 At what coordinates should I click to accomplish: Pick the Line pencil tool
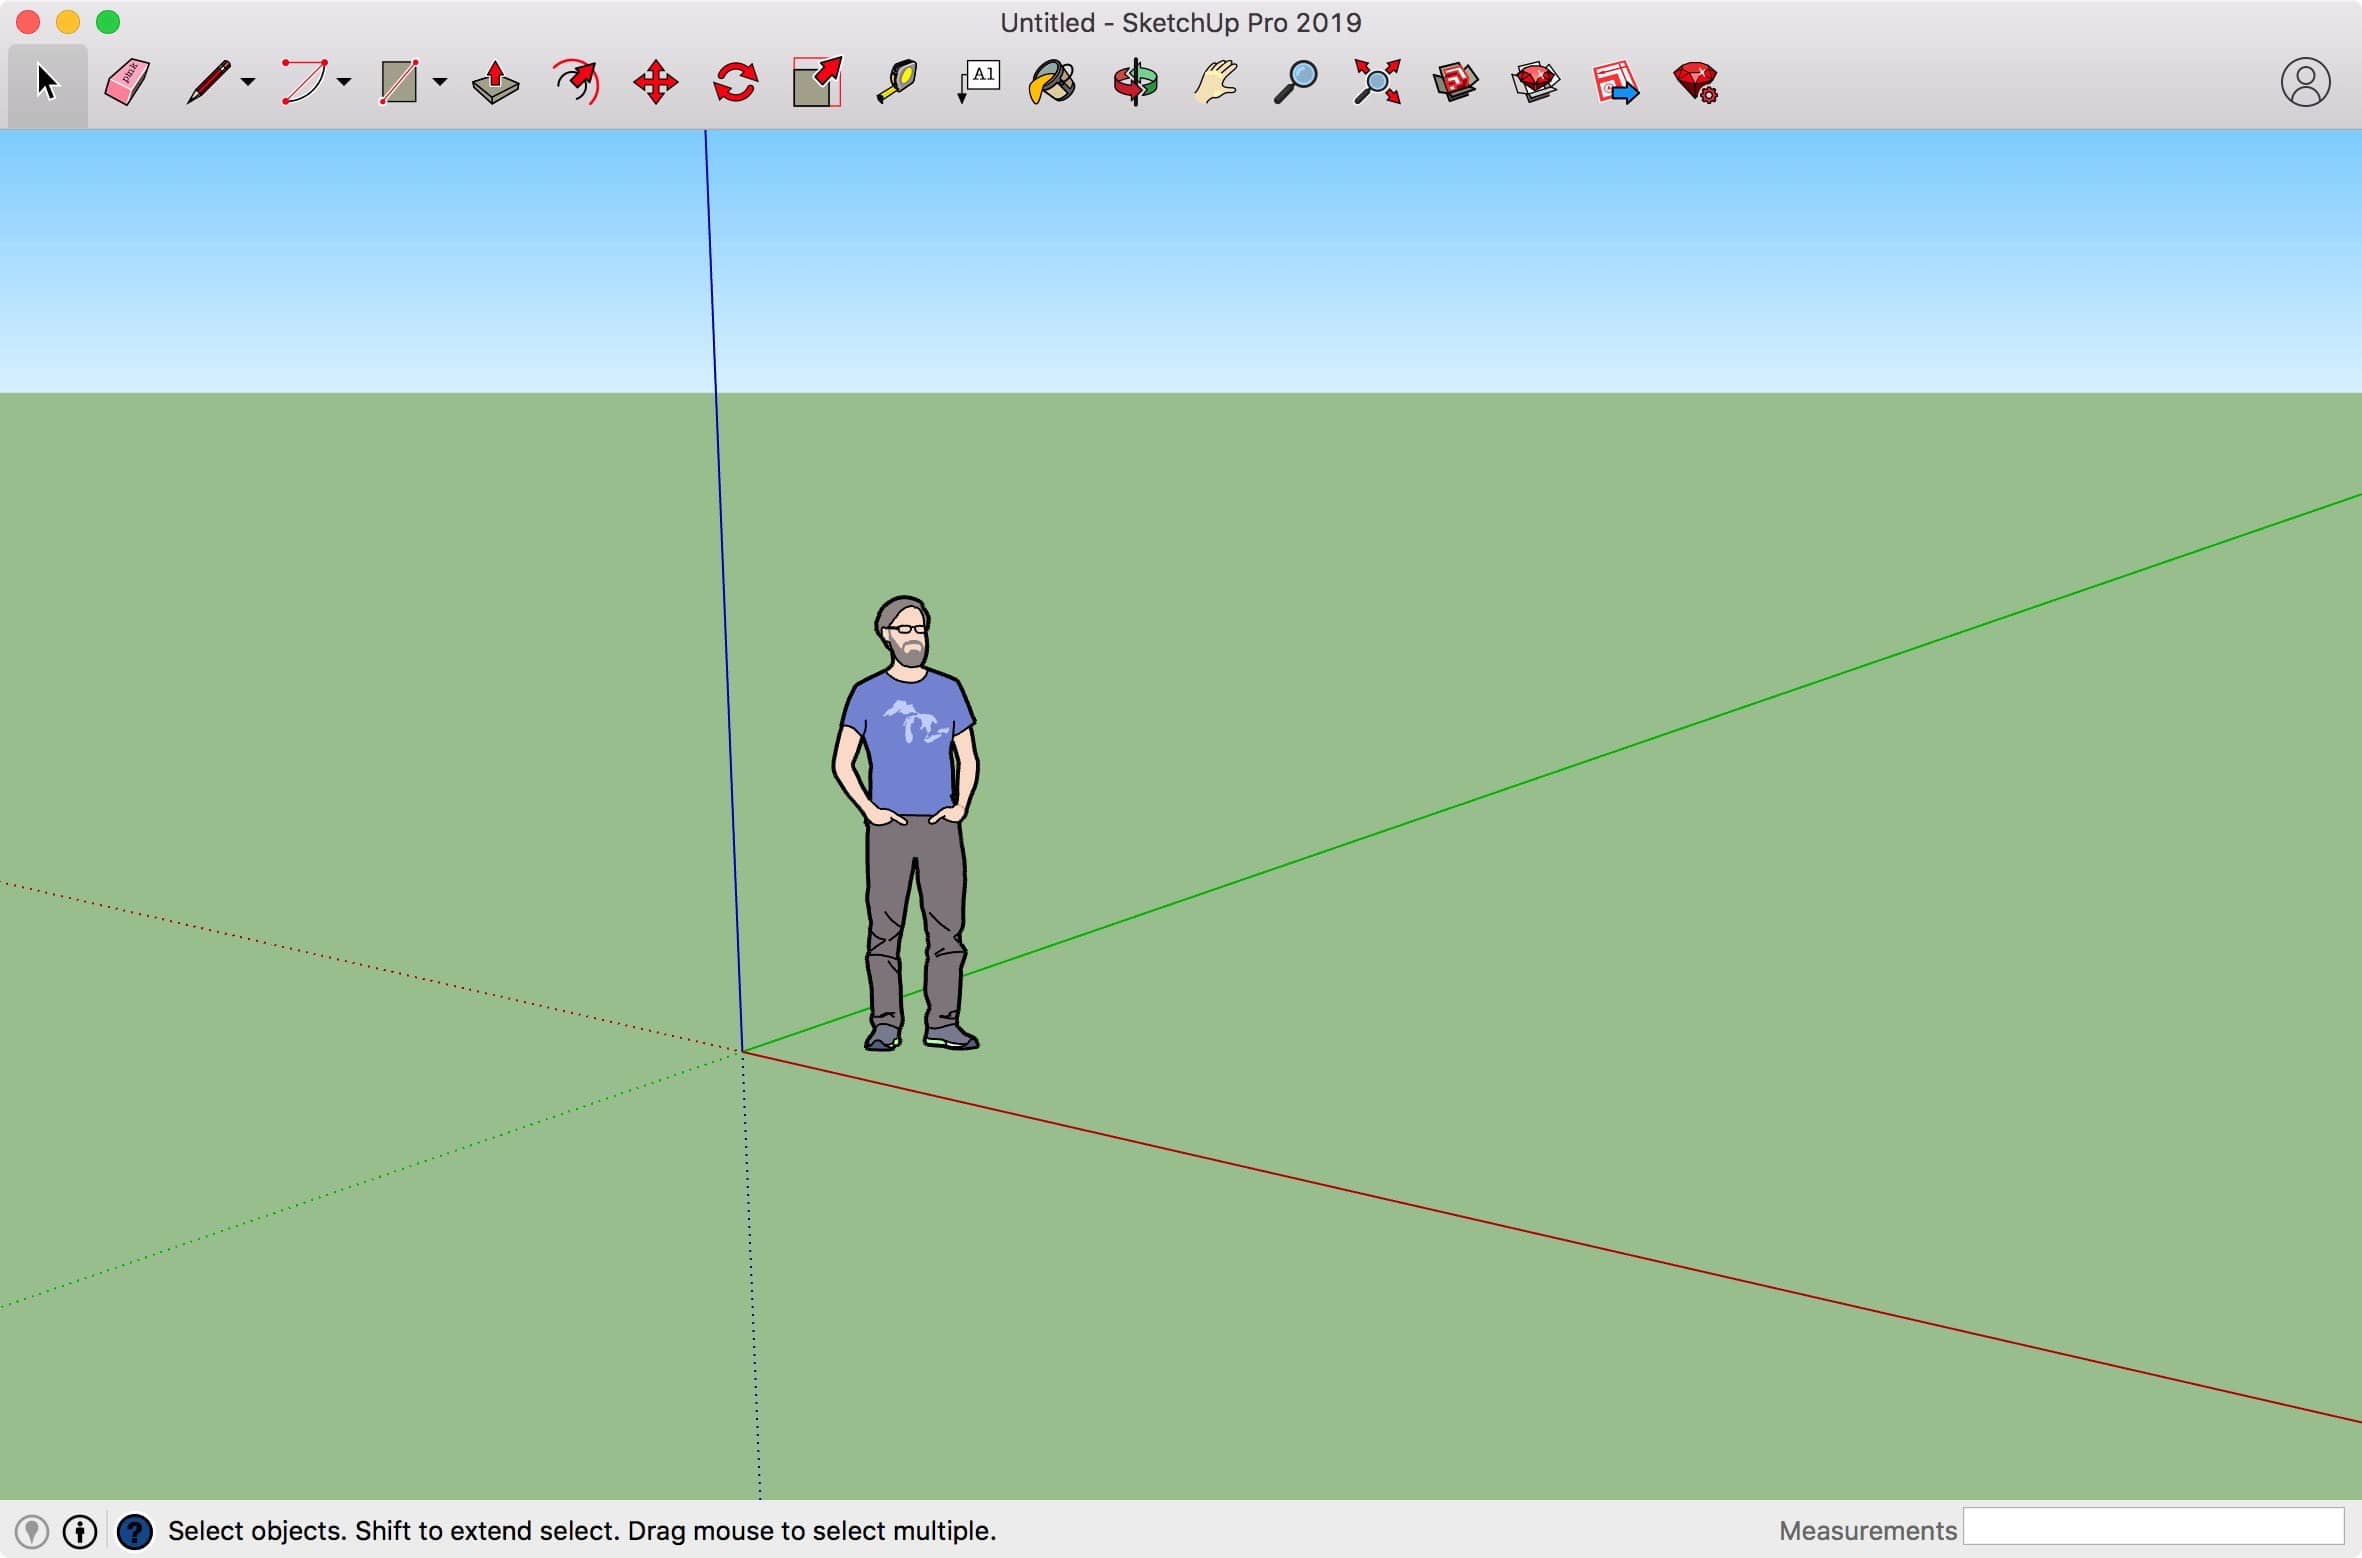coord(208,82)
